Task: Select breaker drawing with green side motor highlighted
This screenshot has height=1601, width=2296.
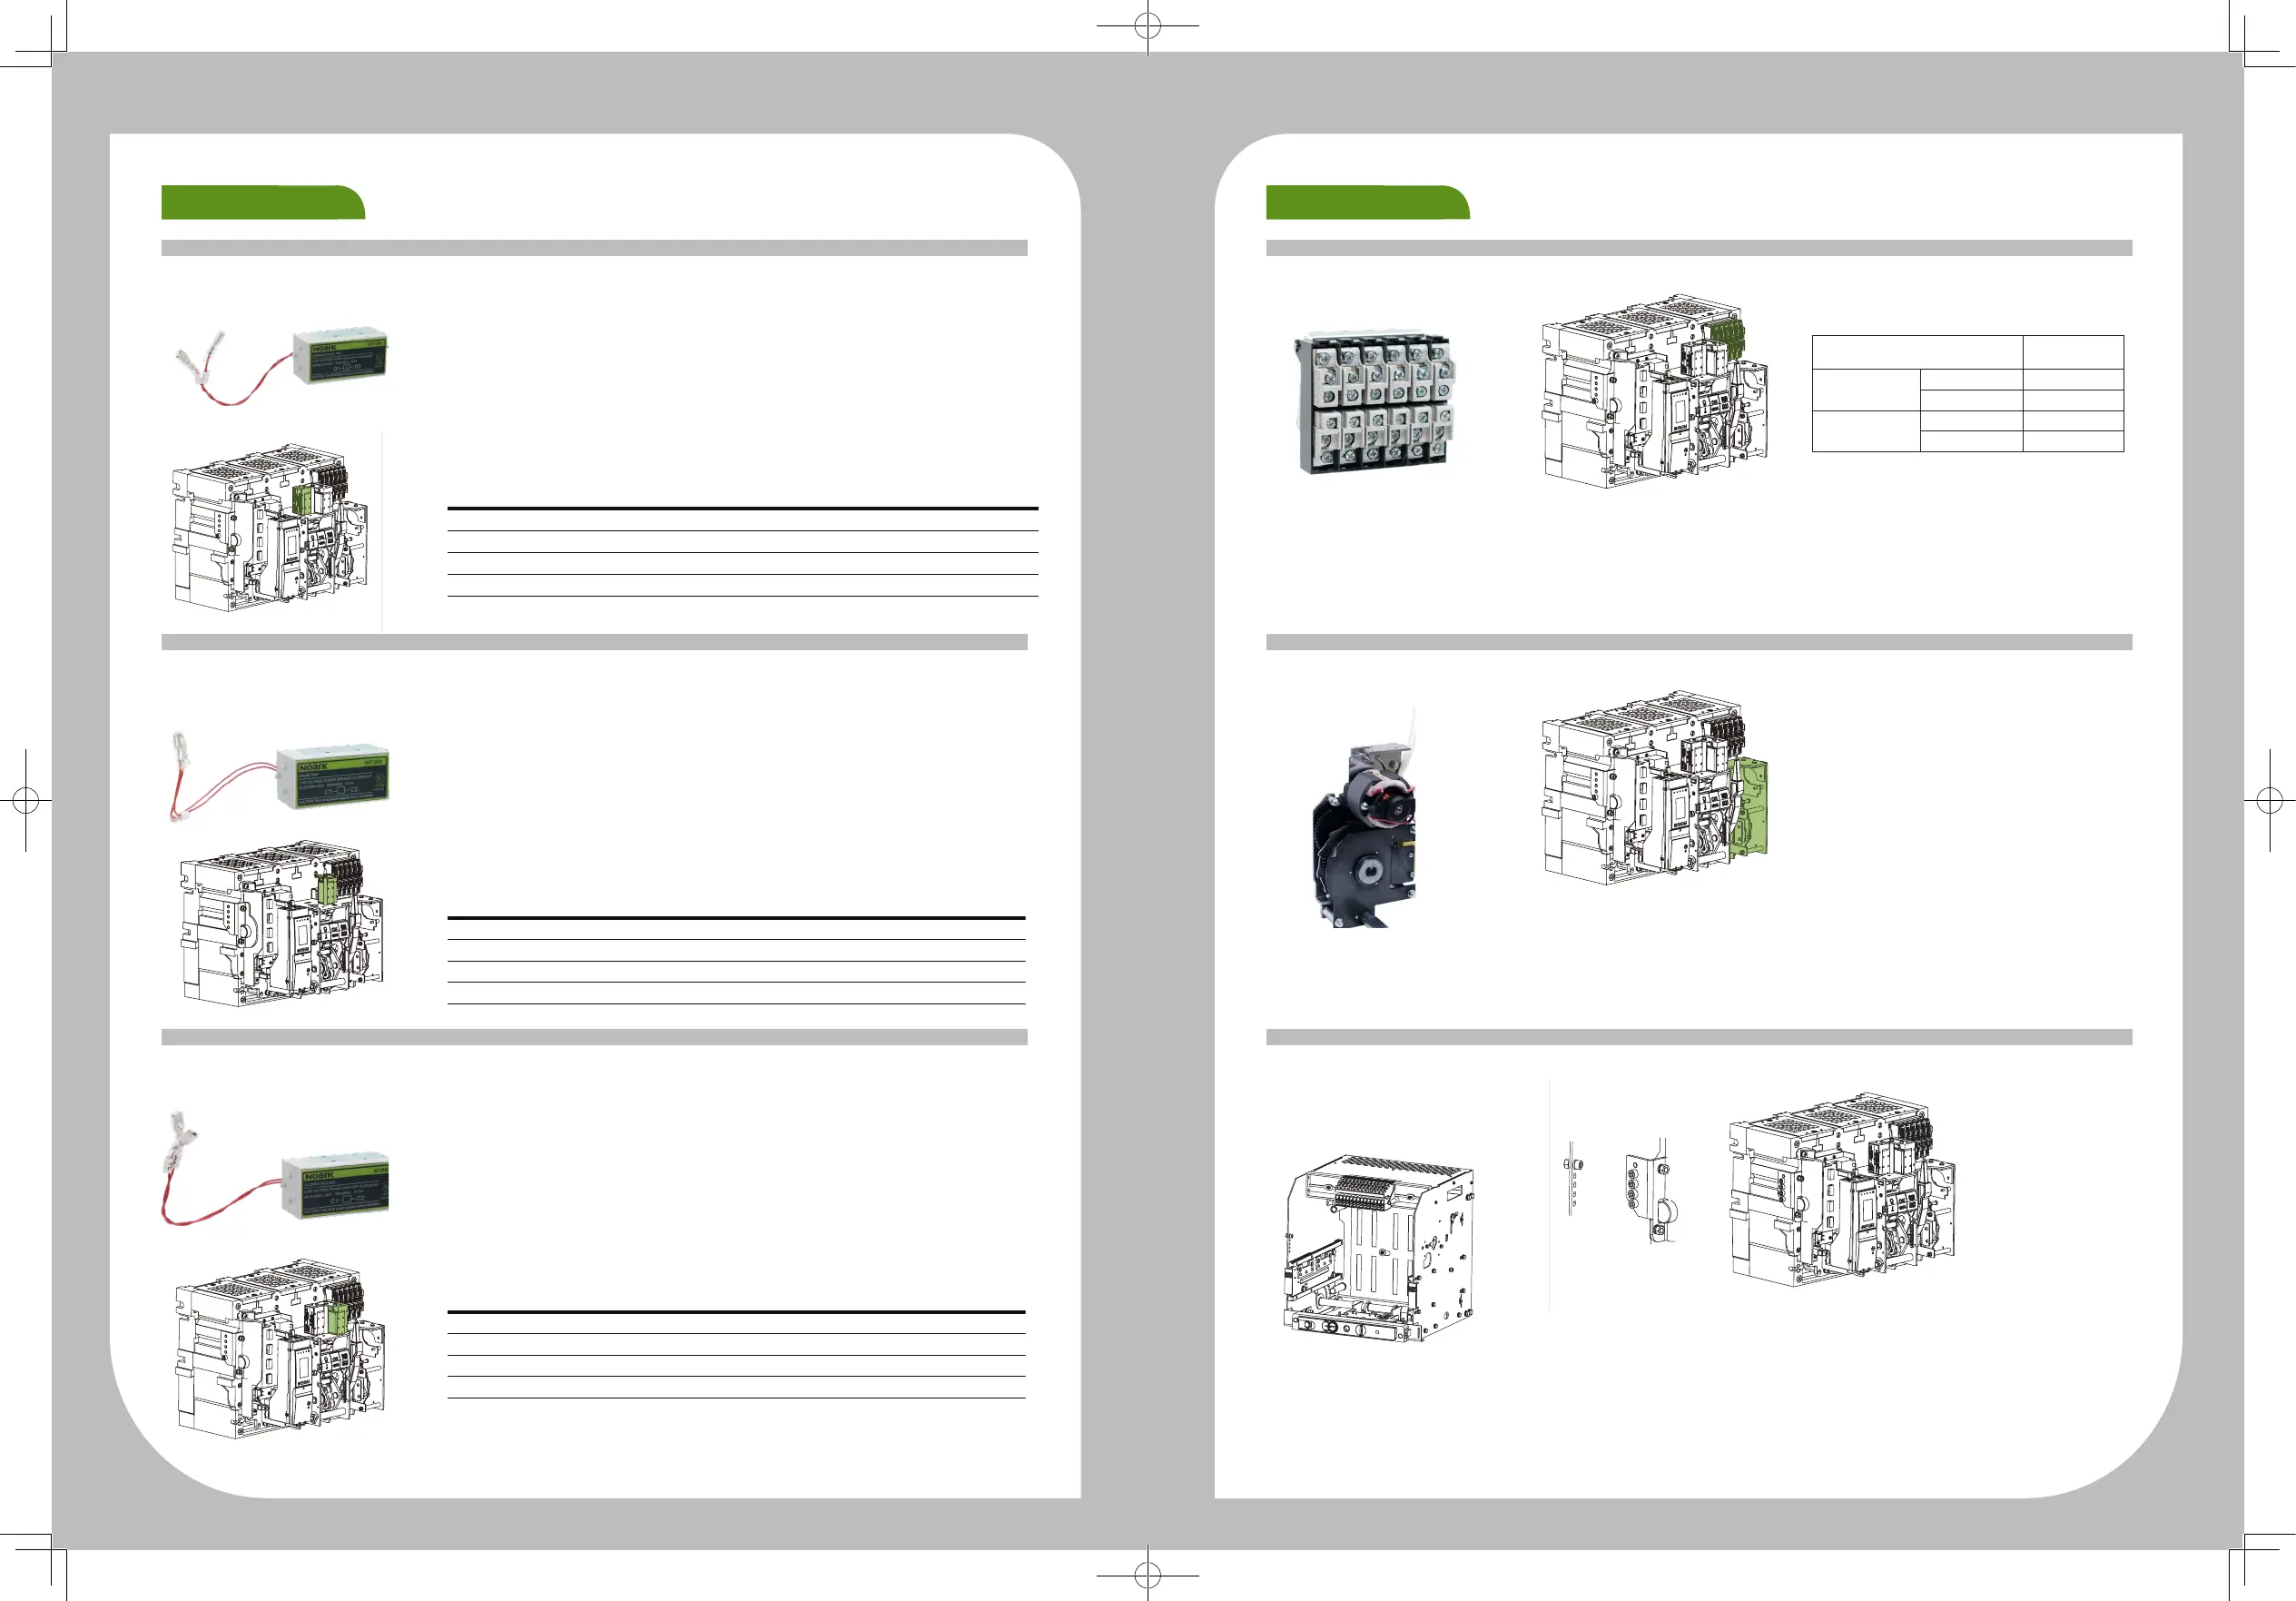Action: point(1655,787)
